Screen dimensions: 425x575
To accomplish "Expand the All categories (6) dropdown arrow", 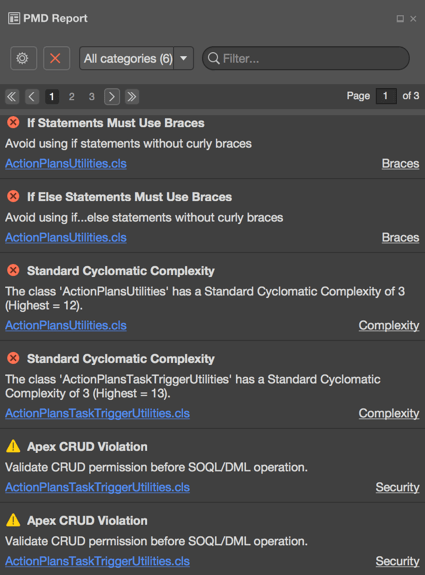I will coord(184,58).
